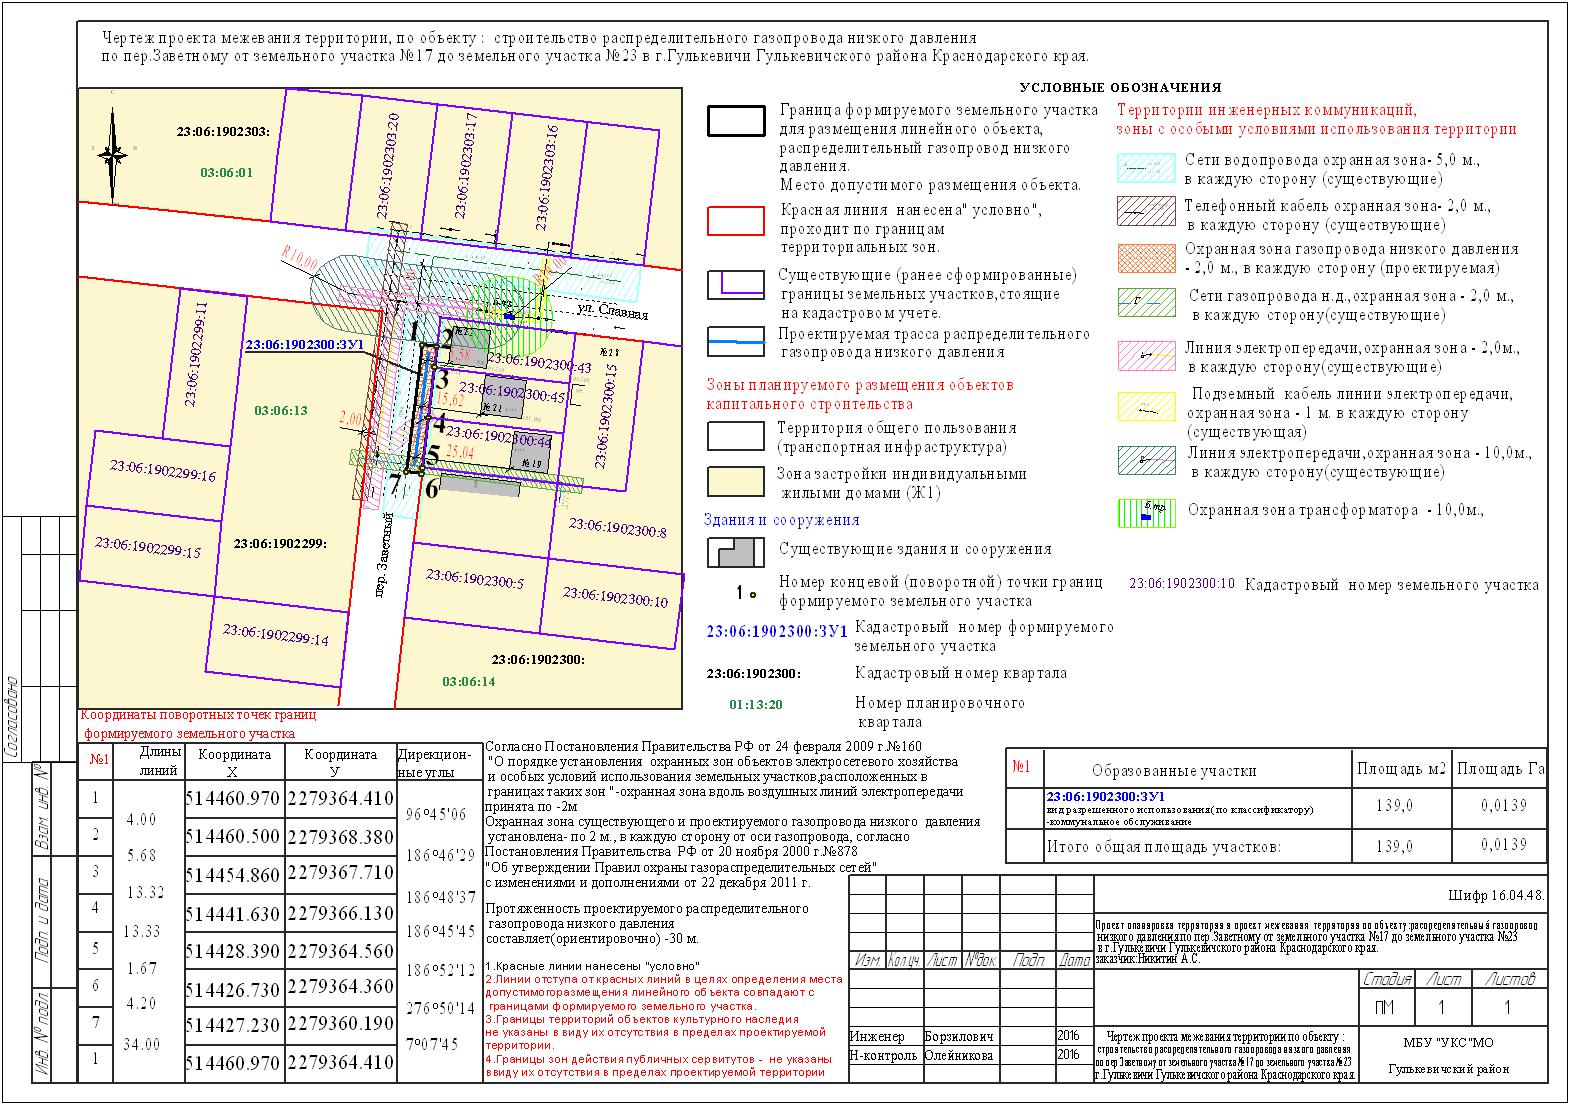Click the stage cell 'ПМ'
1569x1104 pixels.
point(1385,1008)
